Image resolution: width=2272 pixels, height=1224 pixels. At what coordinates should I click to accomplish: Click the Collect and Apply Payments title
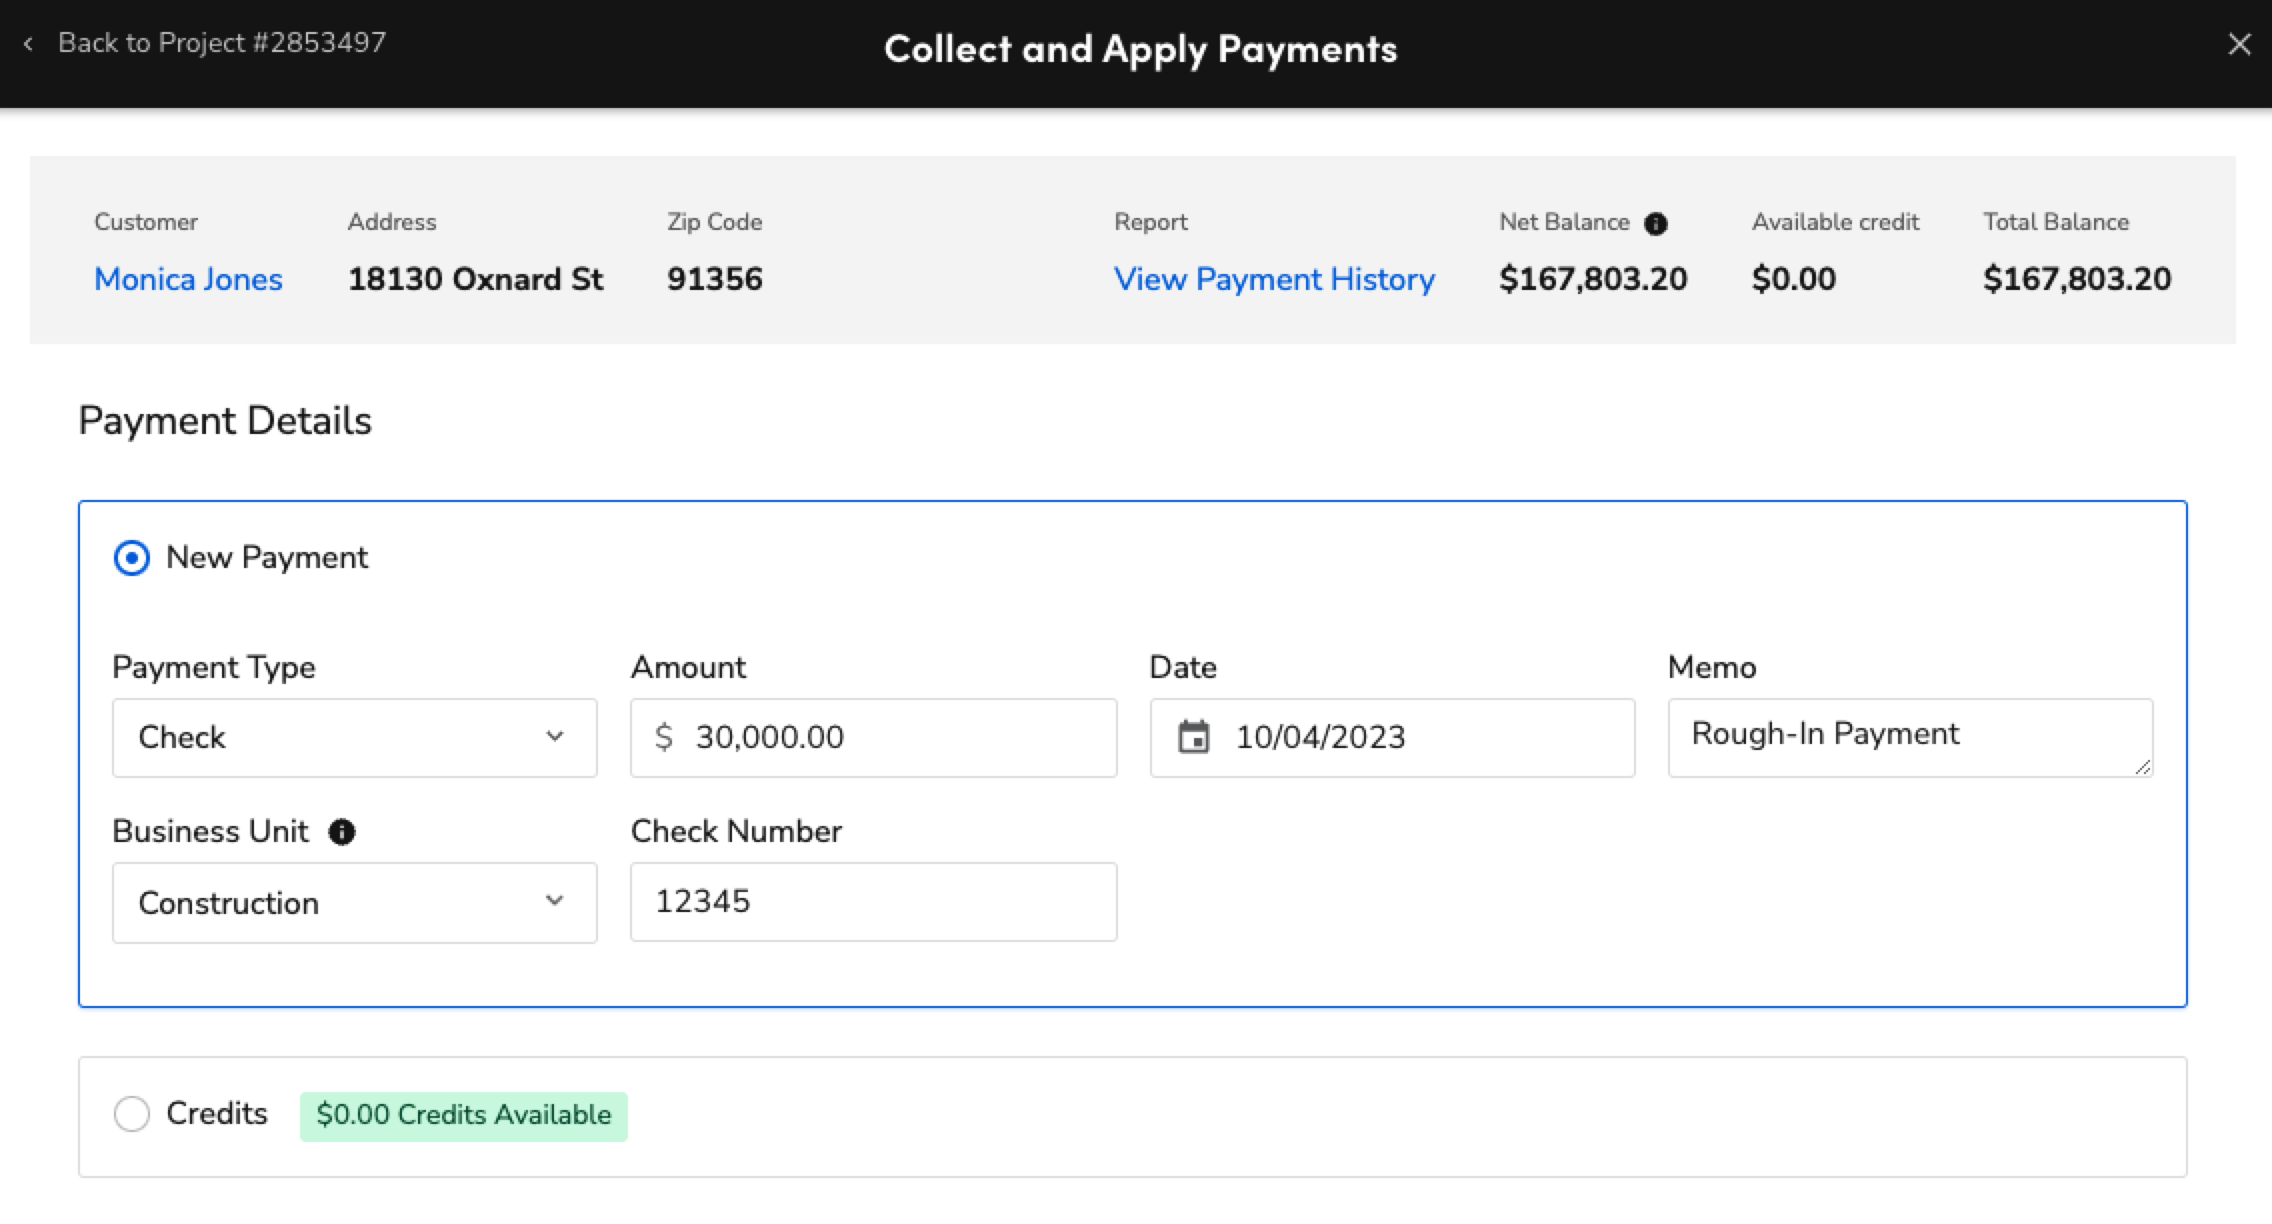click(x=1140, y=49)
